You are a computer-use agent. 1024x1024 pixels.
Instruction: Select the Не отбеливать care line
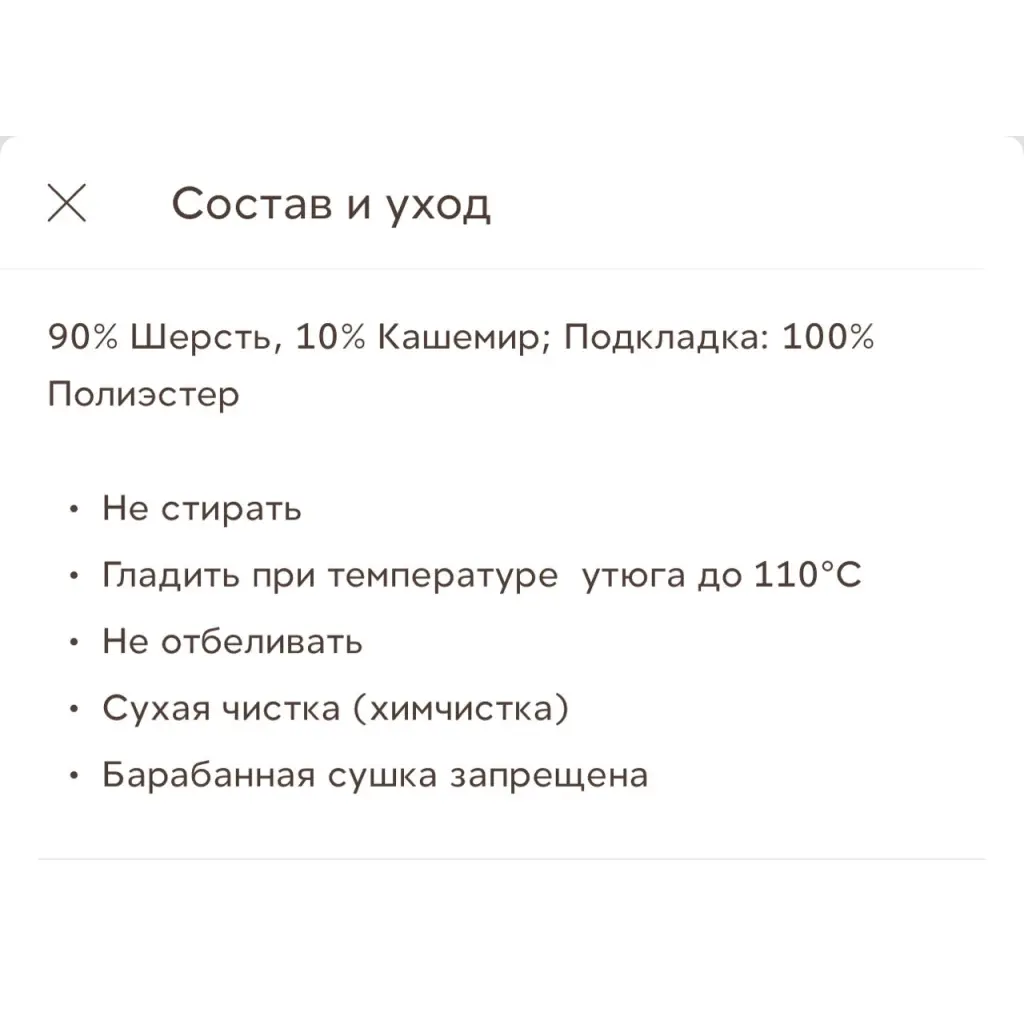(x=232, y=641)
